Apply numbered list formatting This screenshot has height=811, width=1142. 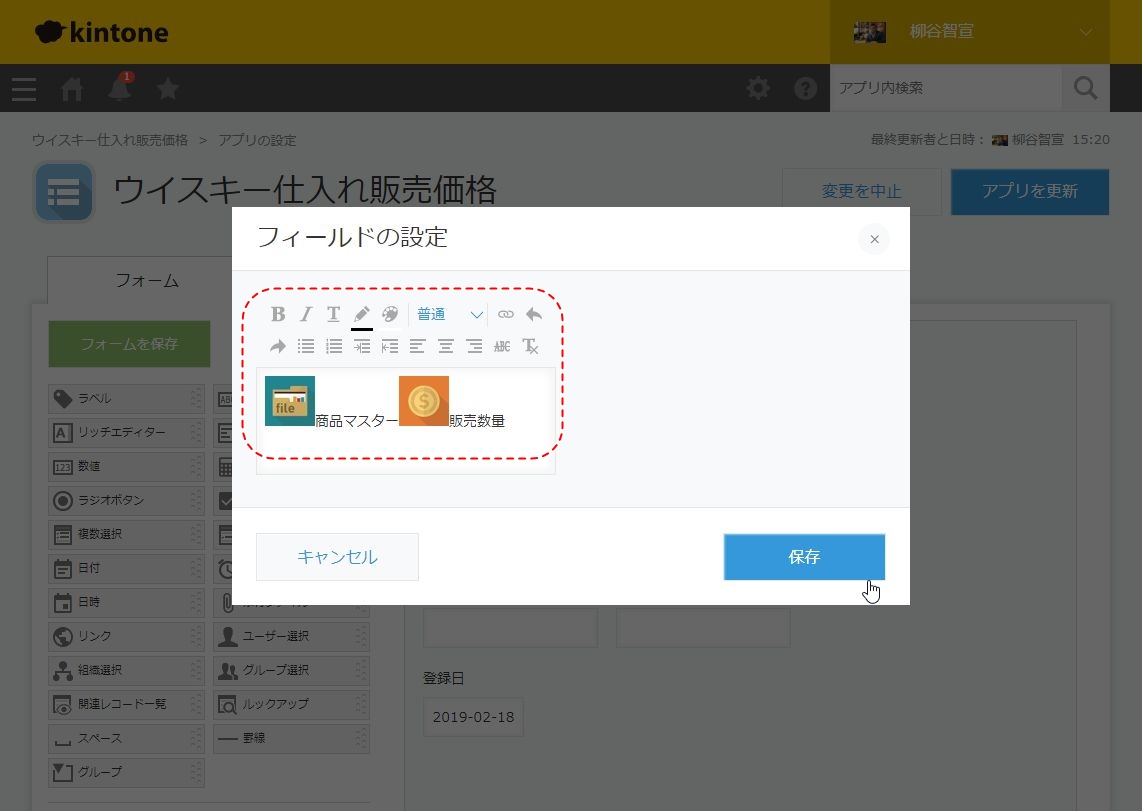click(334, 346)
